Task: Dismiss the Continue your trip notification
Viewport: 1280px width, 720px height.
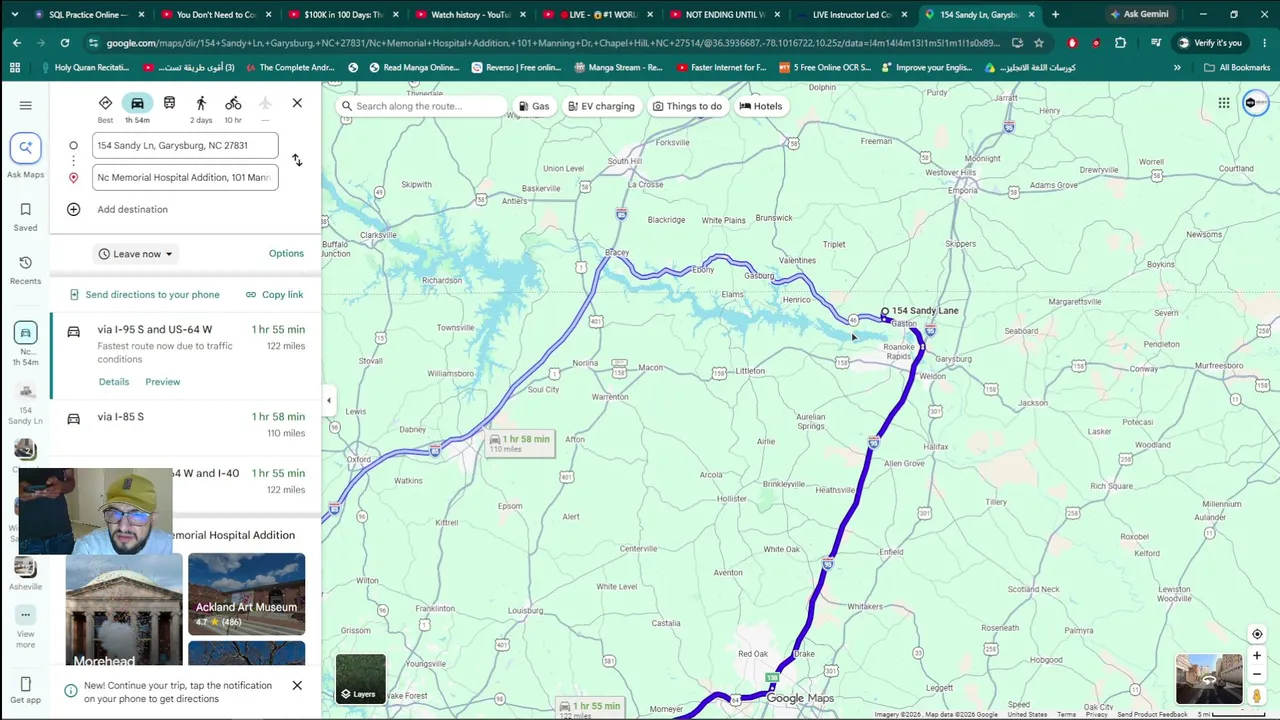Action: tap(297, 686)
